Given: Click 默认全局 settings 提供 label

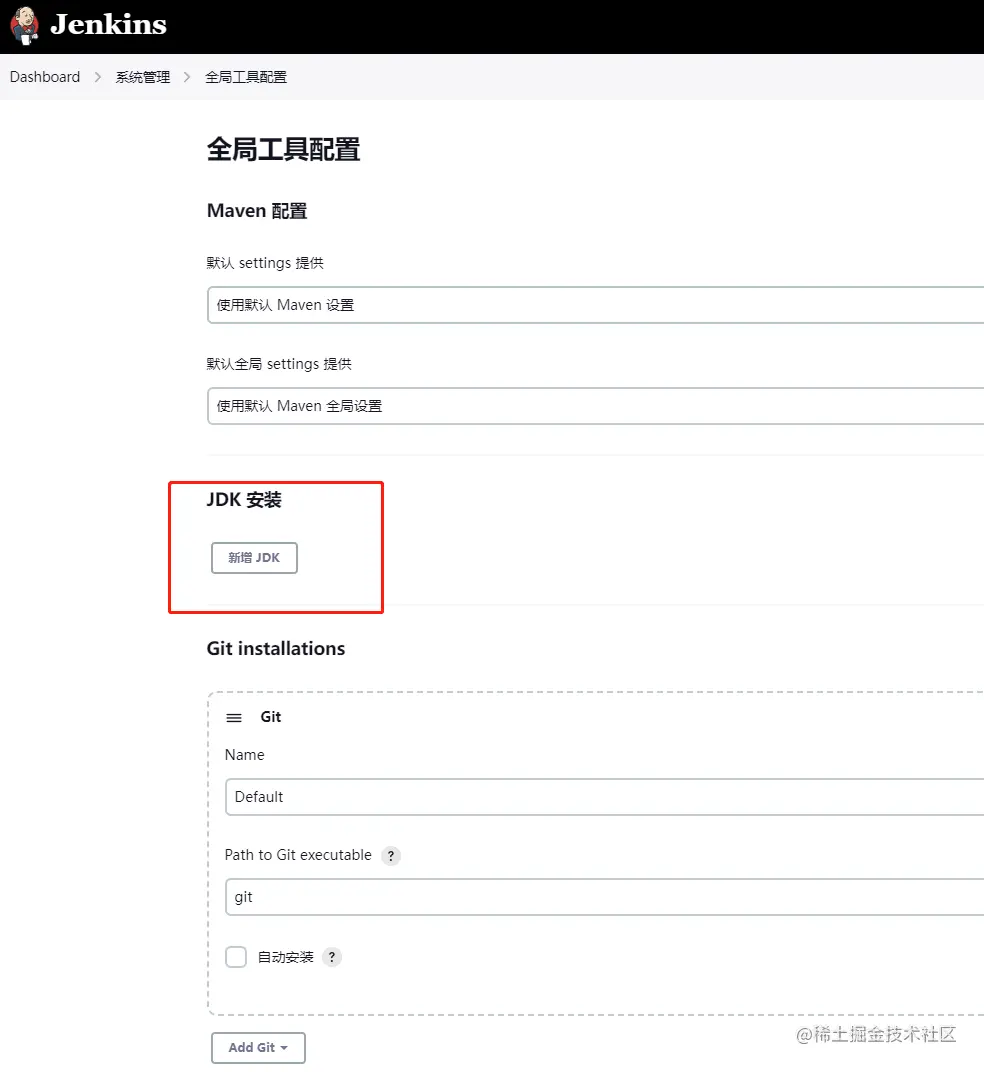Looking at the screenshot, I should [279, 364].
